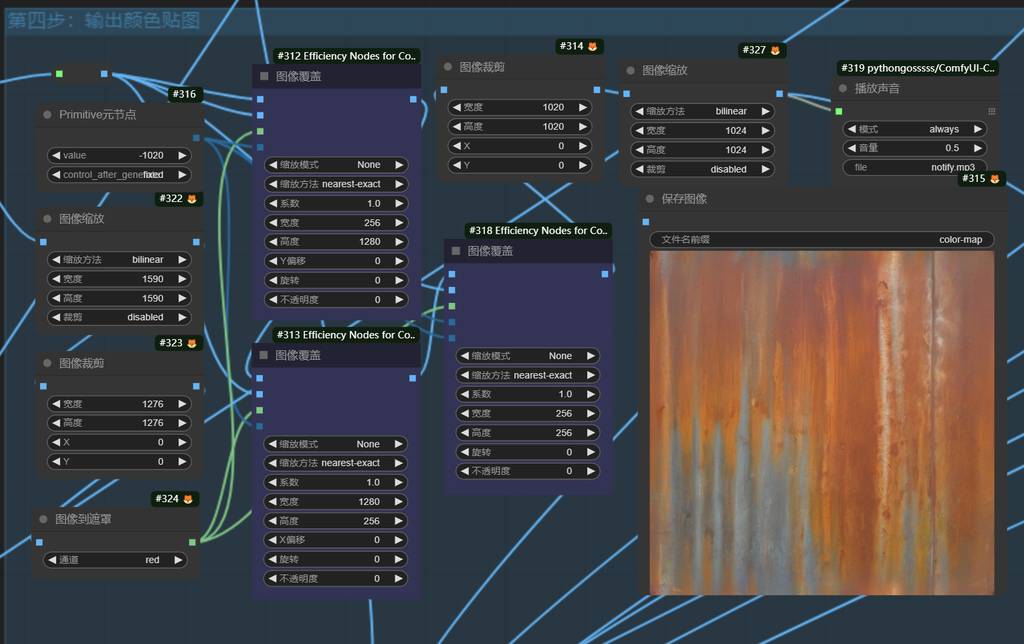Click the fox badge icon beside #314

tap(592, 47)
